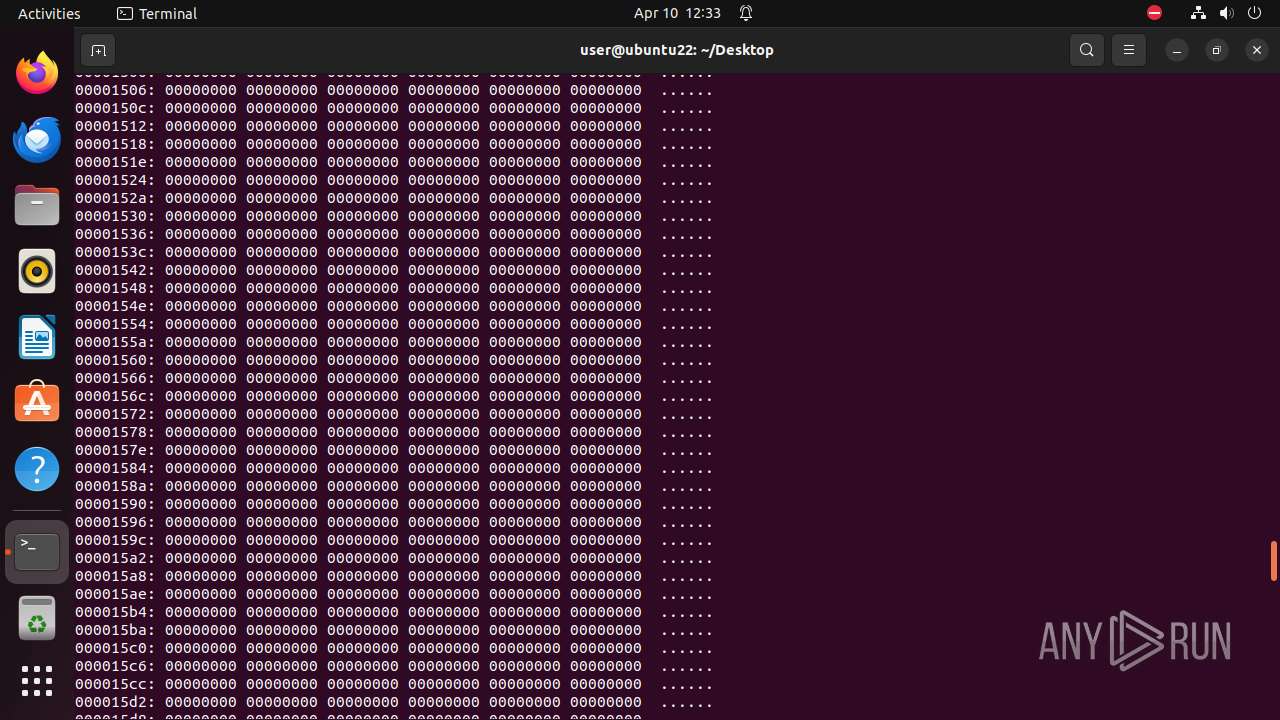
Task: Open the Files manager in the dock
Action: click(x=37, y=205)
